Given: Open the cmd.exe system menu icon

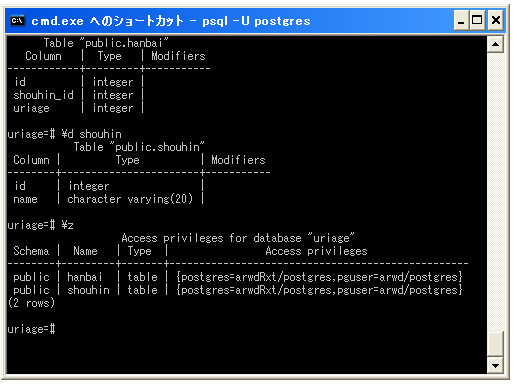Looking at the screenshot, I should [17, 21].
